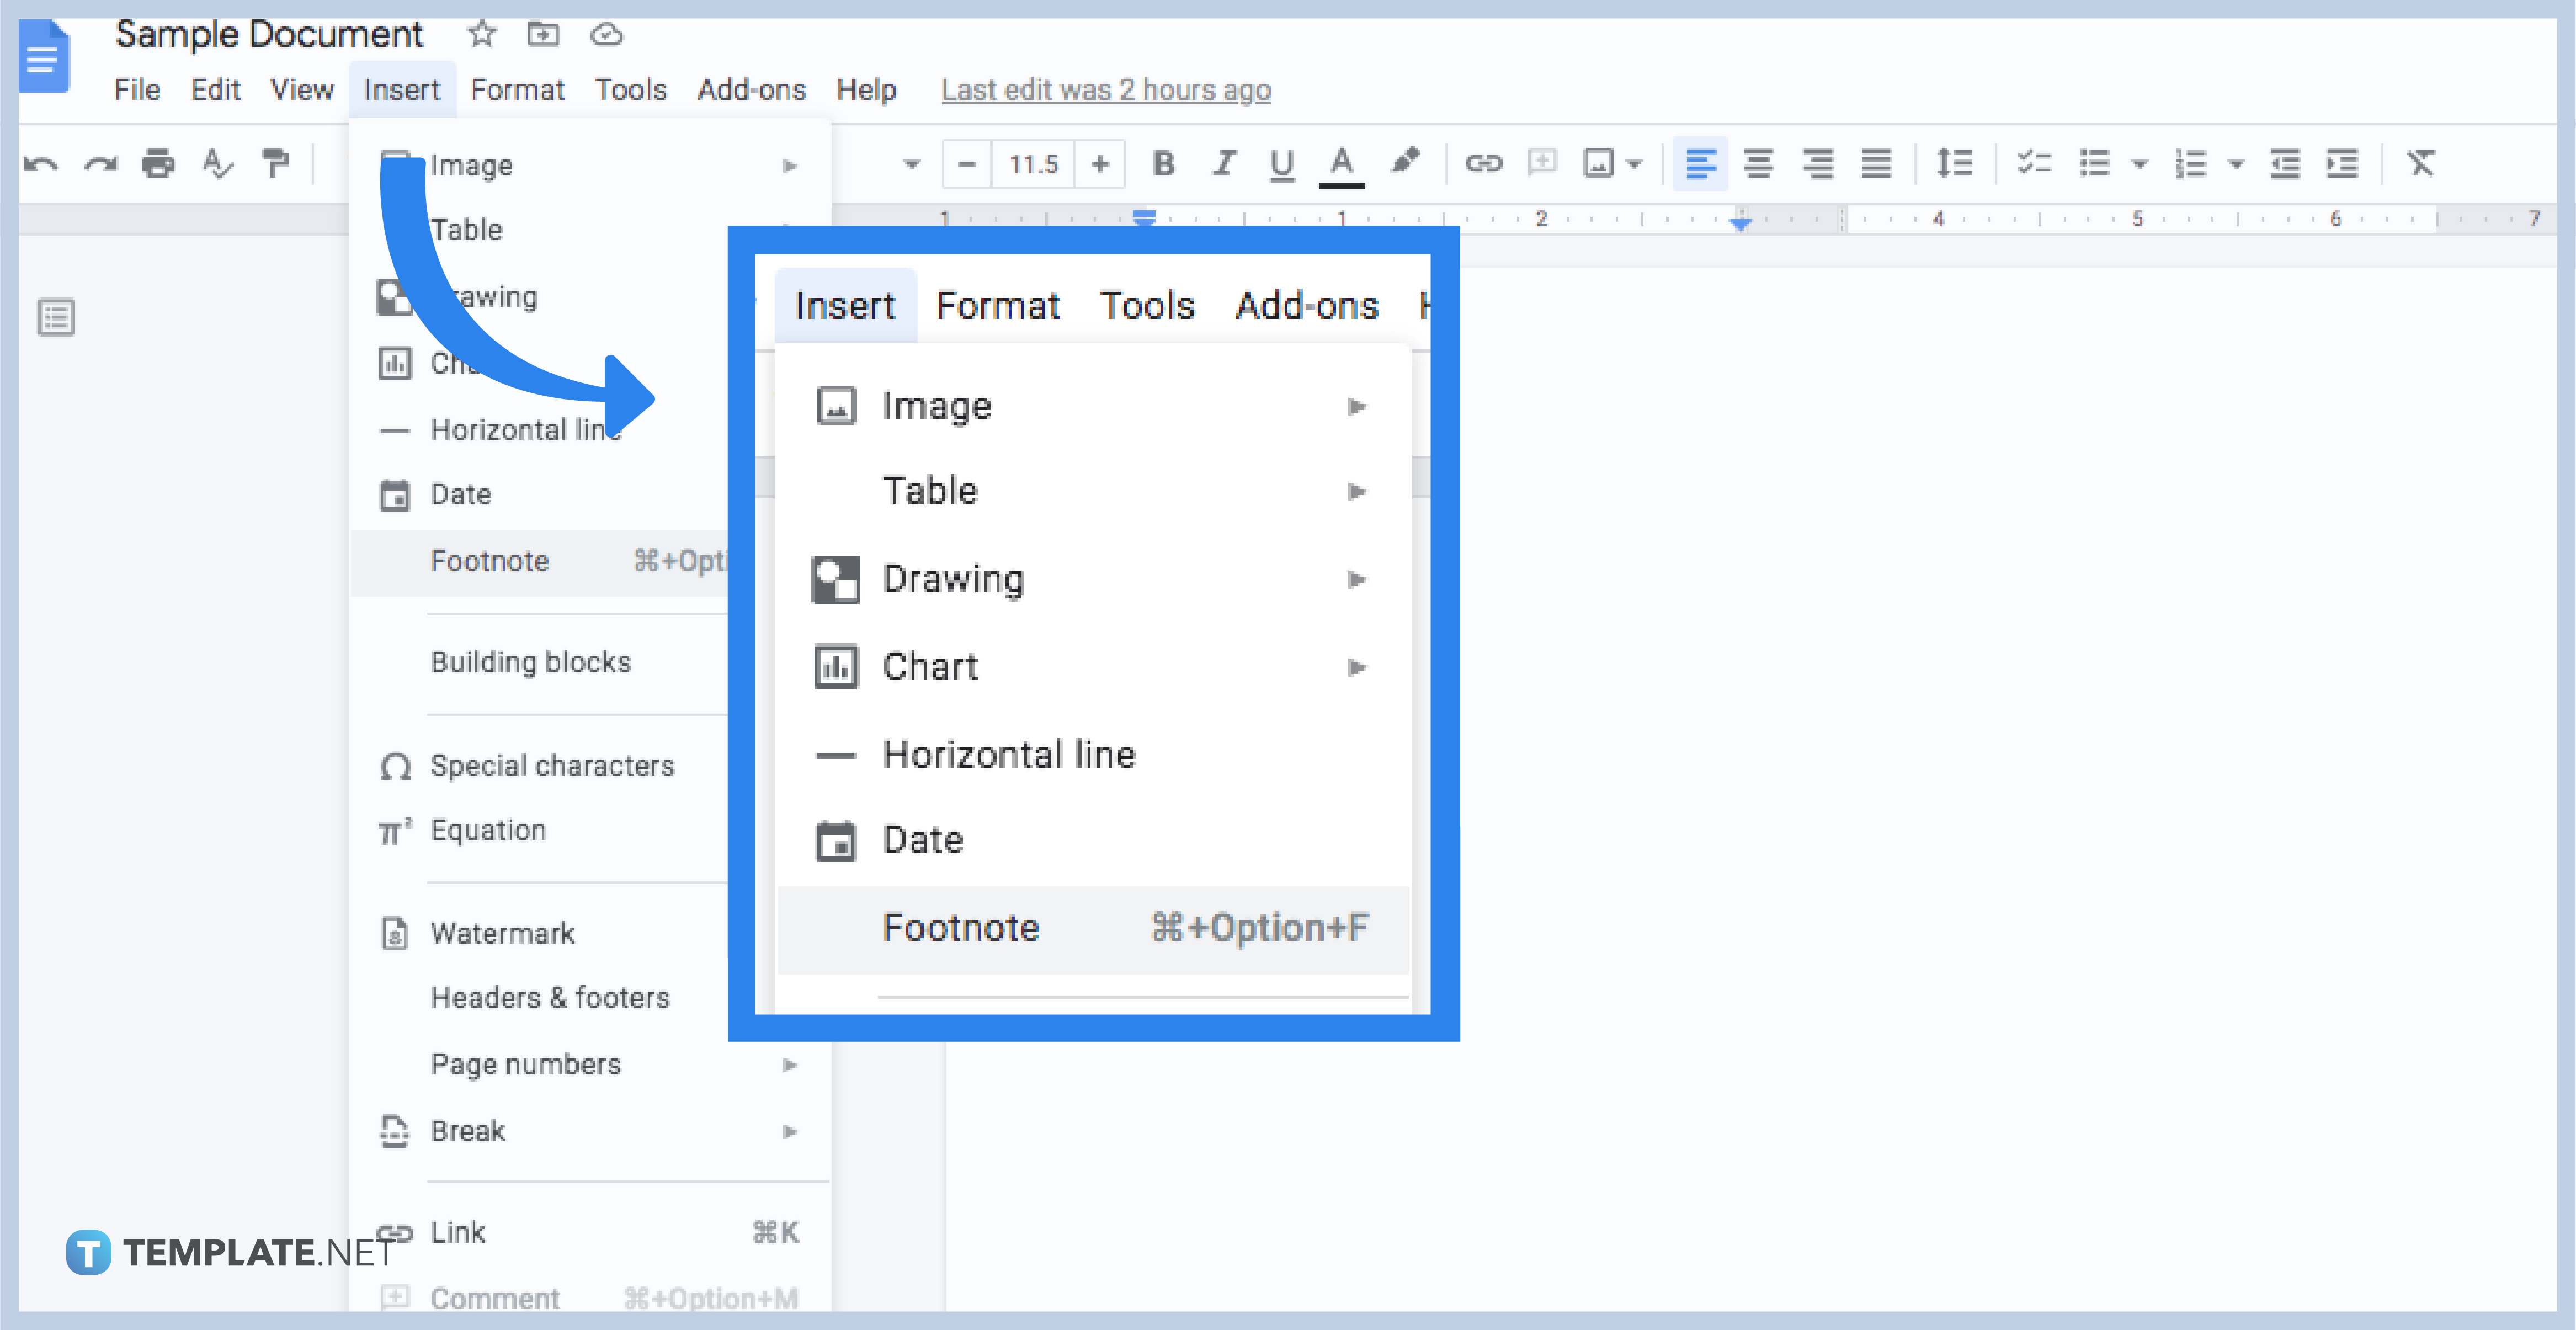The height and width of the screenshot is (1330, 2576).
Task: Star the Sample Document
Action: pyautogui.click(x=482, y=33)
